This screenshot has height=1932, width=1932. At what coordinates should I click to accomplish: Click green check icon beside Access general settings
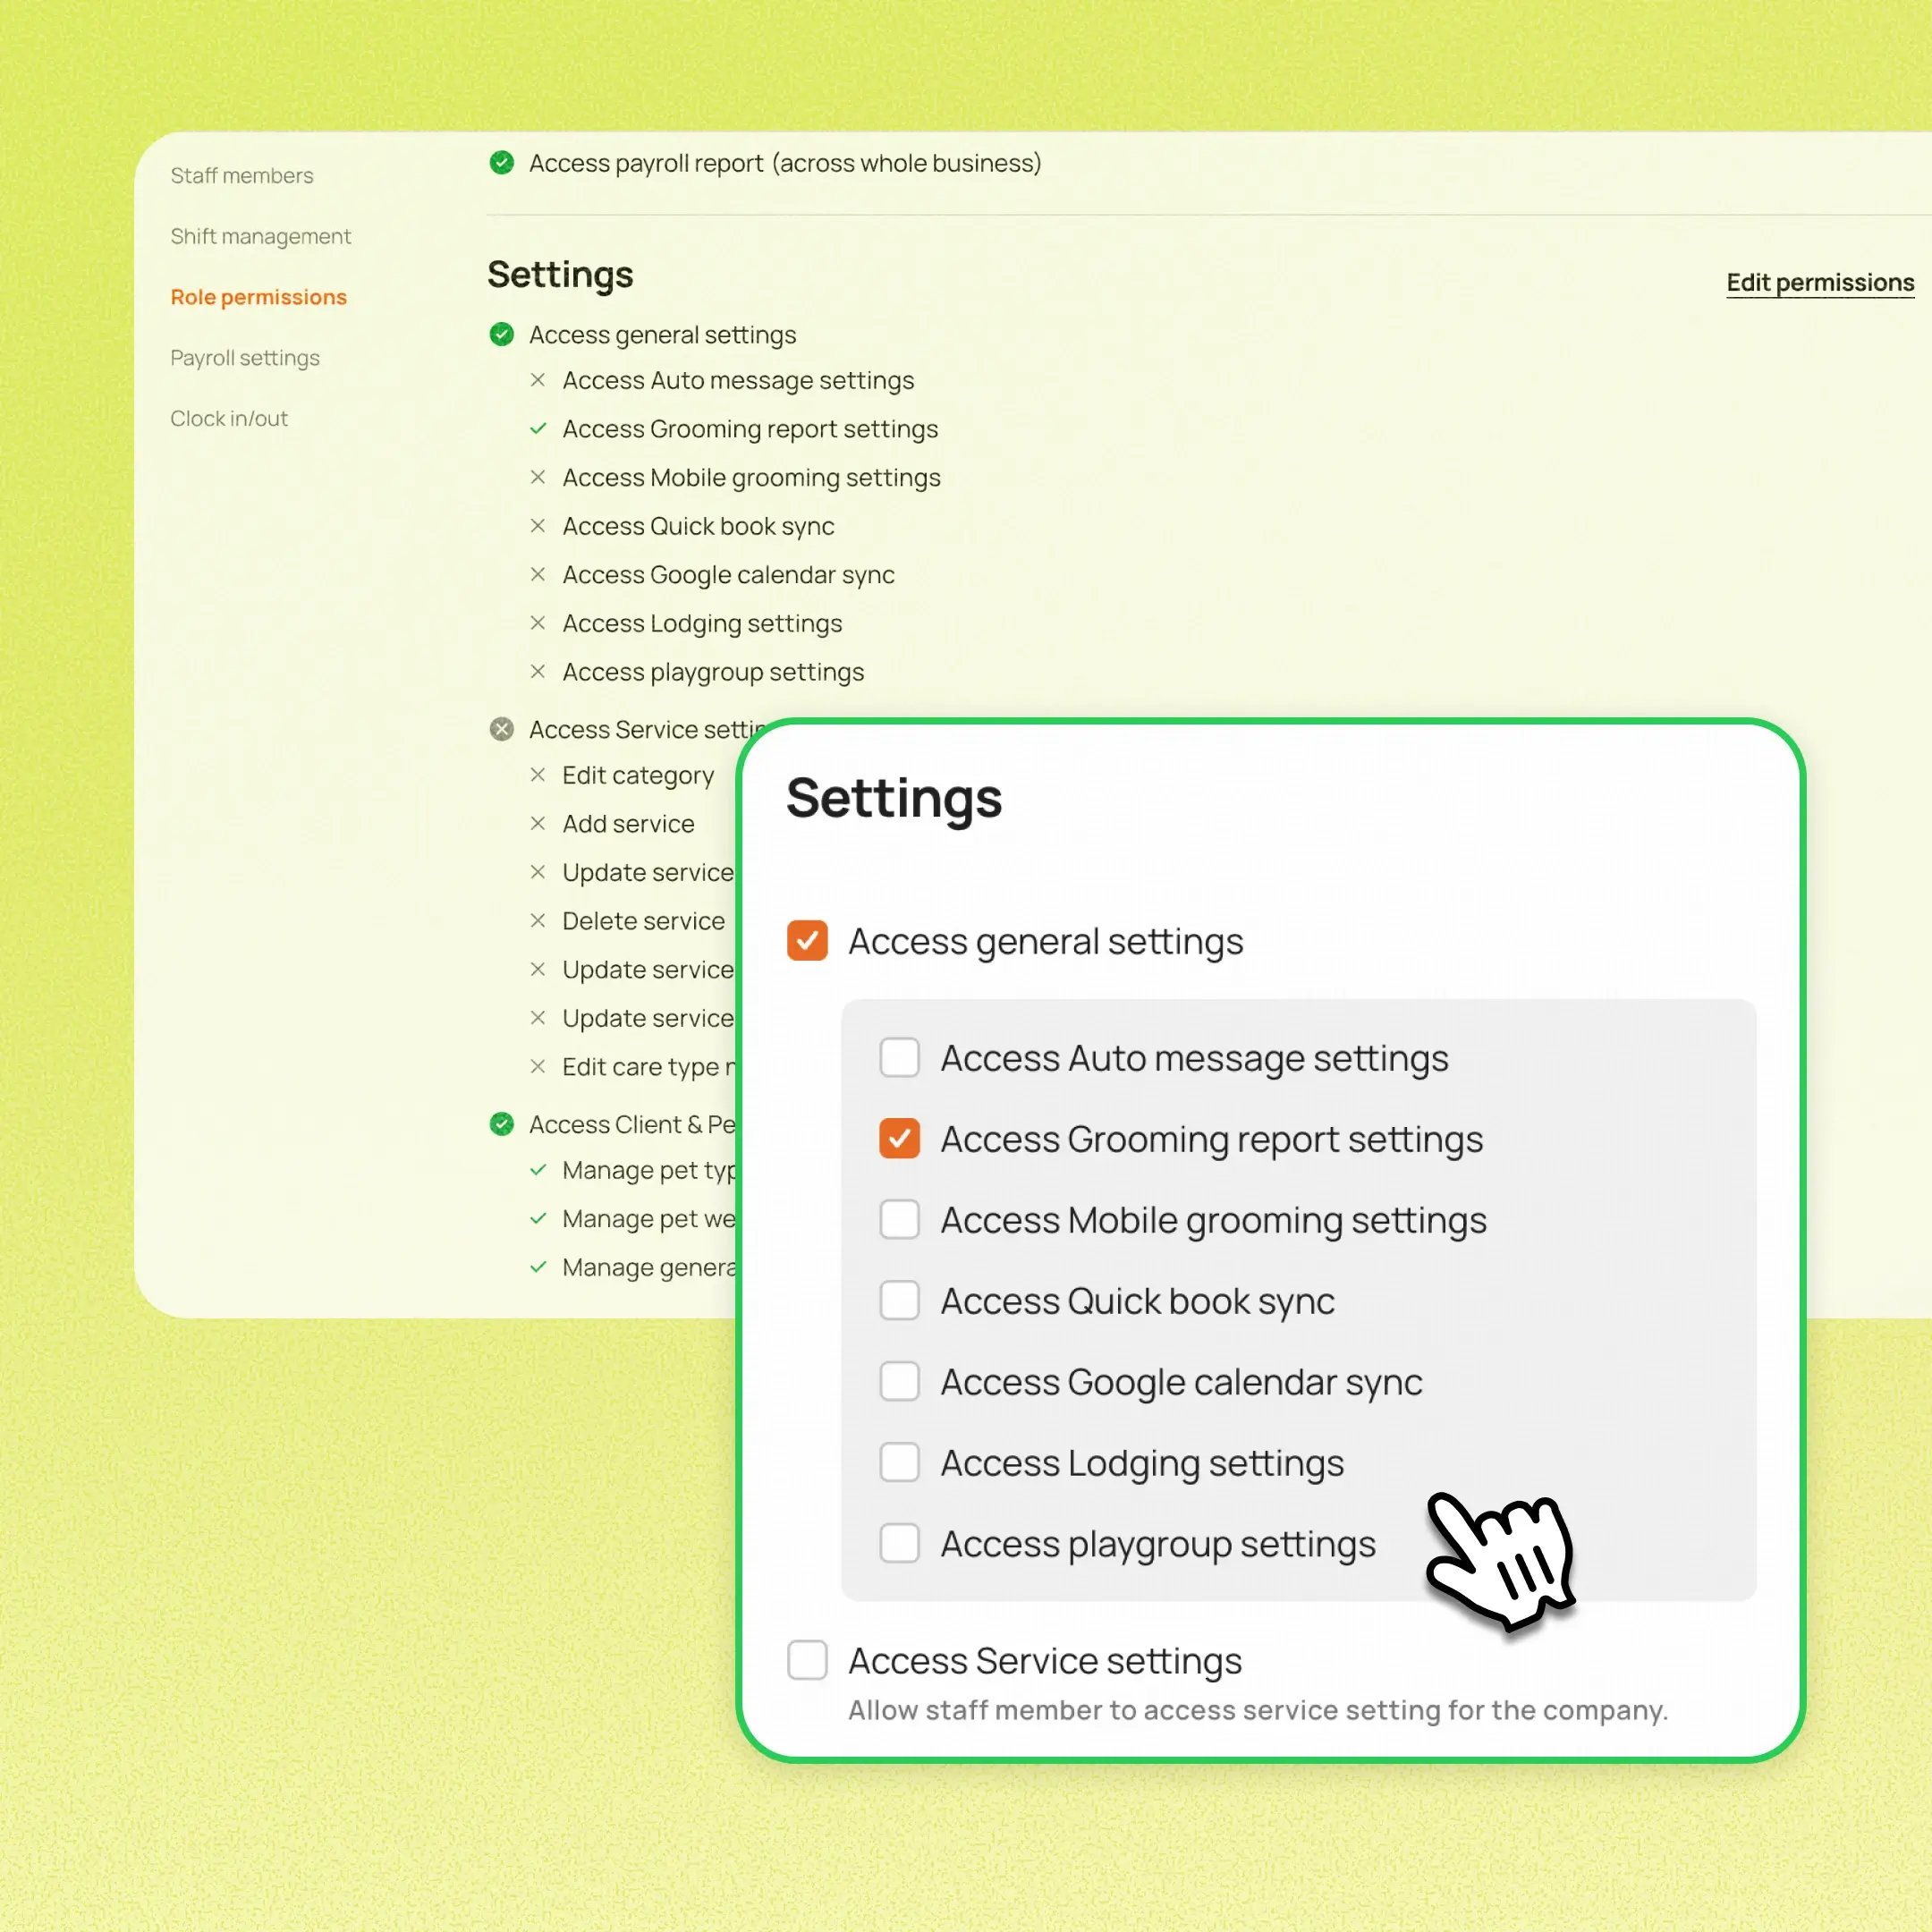click(502, 334)
